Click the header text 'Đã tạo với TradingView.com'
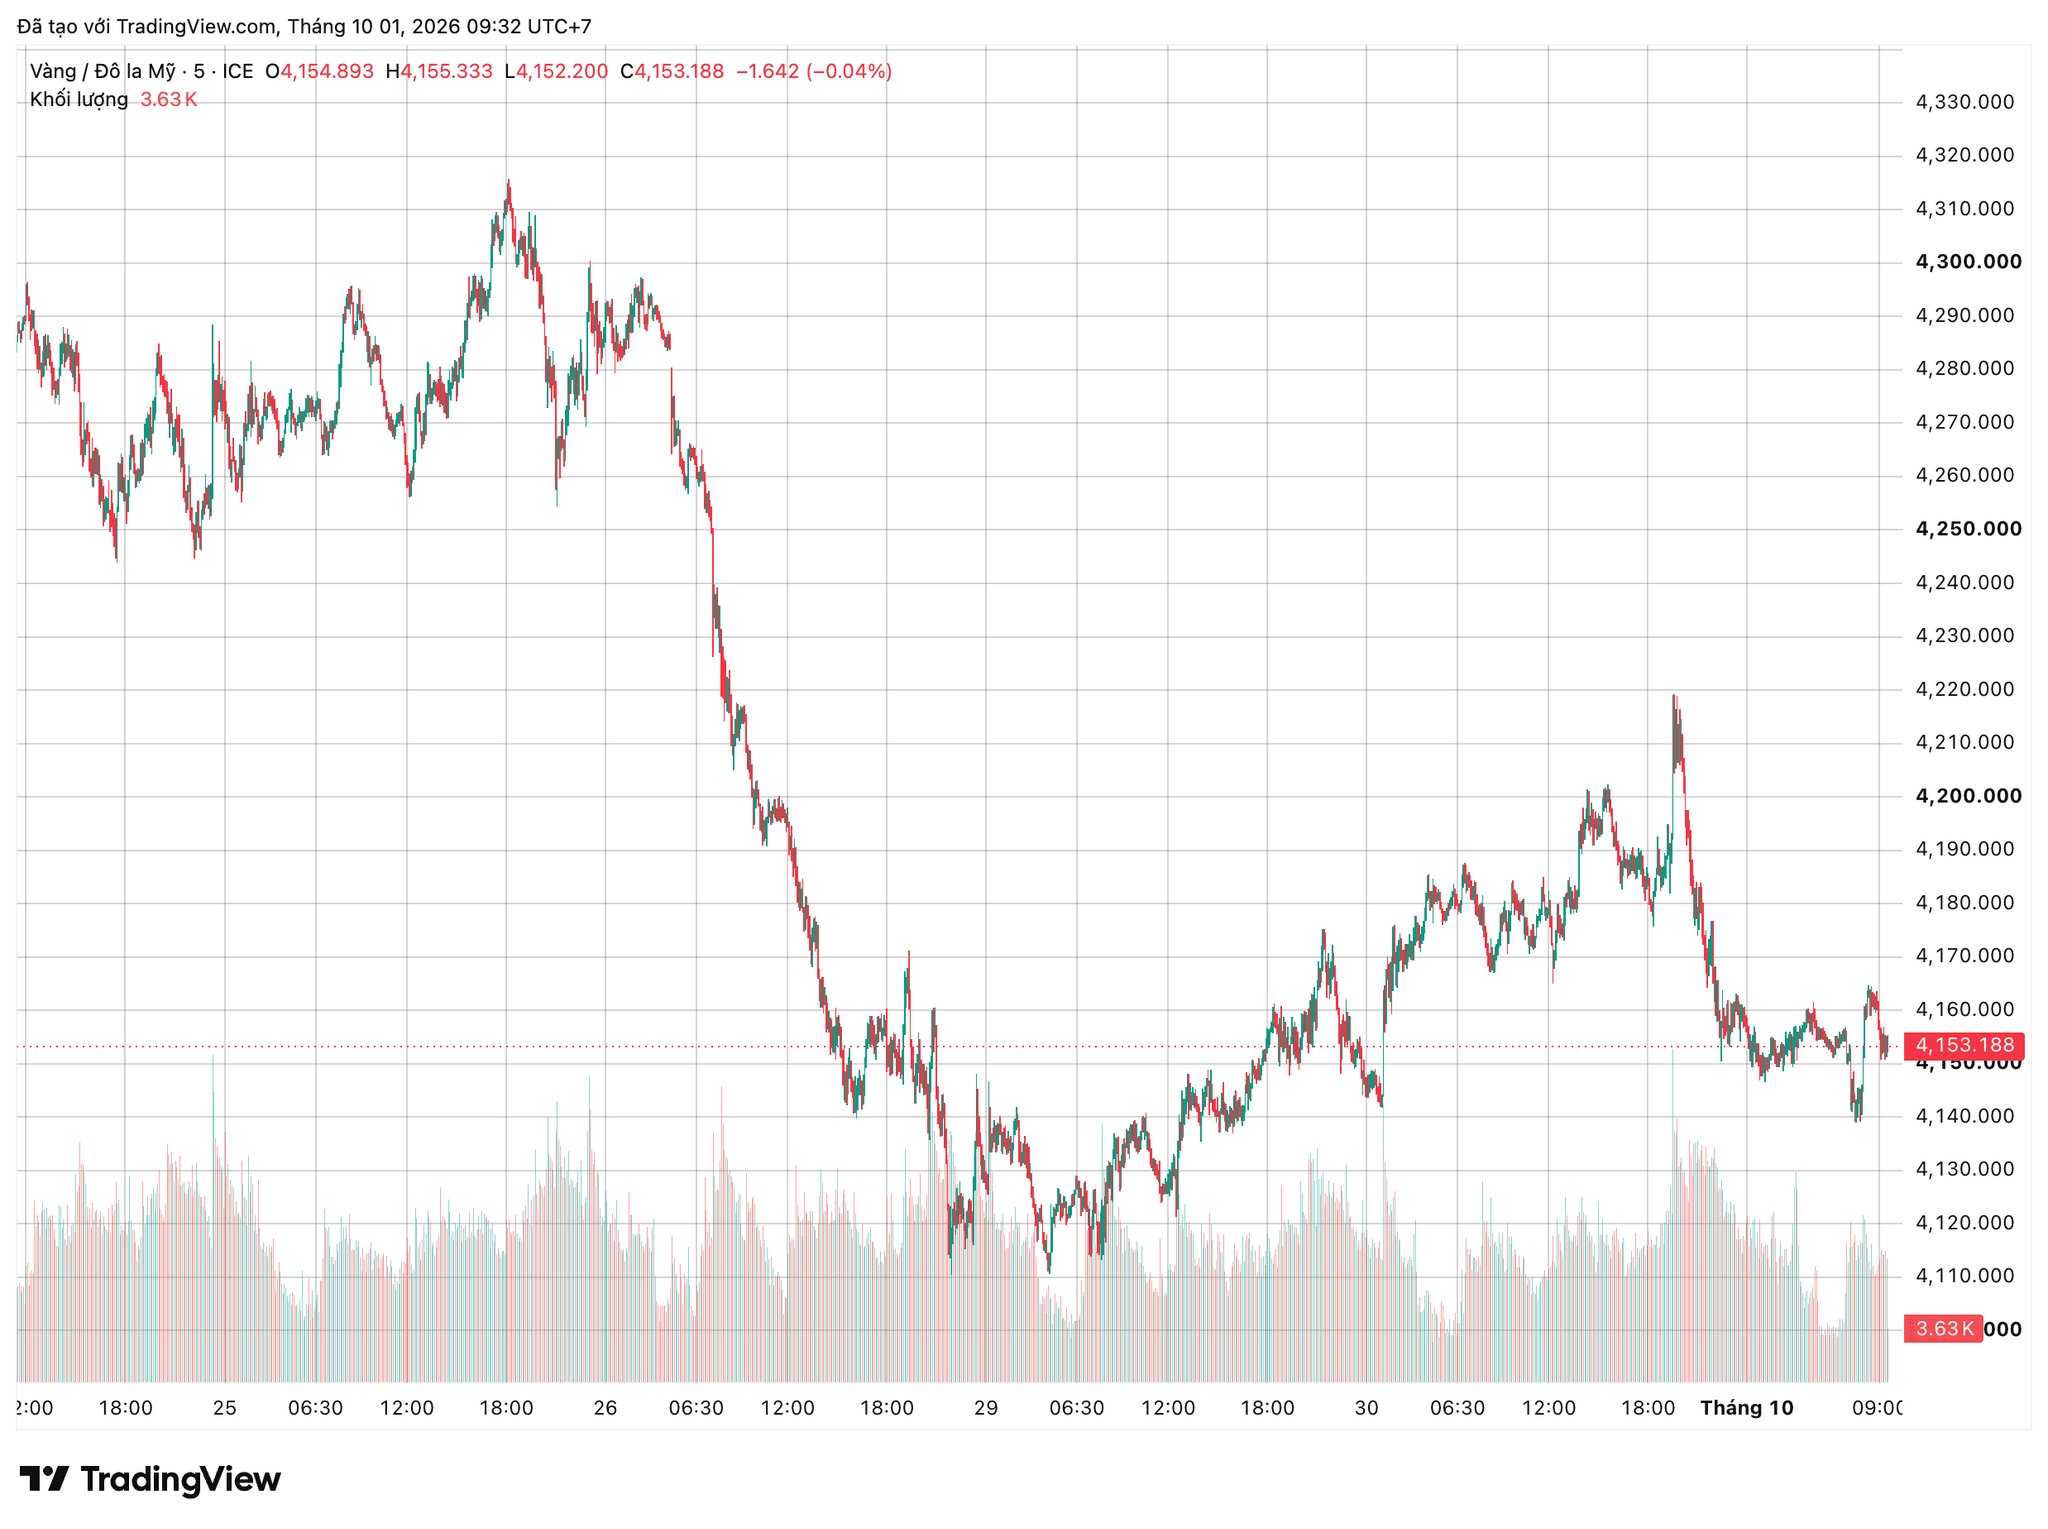Screen dimensions: 2048x1529 coord(147,27)
